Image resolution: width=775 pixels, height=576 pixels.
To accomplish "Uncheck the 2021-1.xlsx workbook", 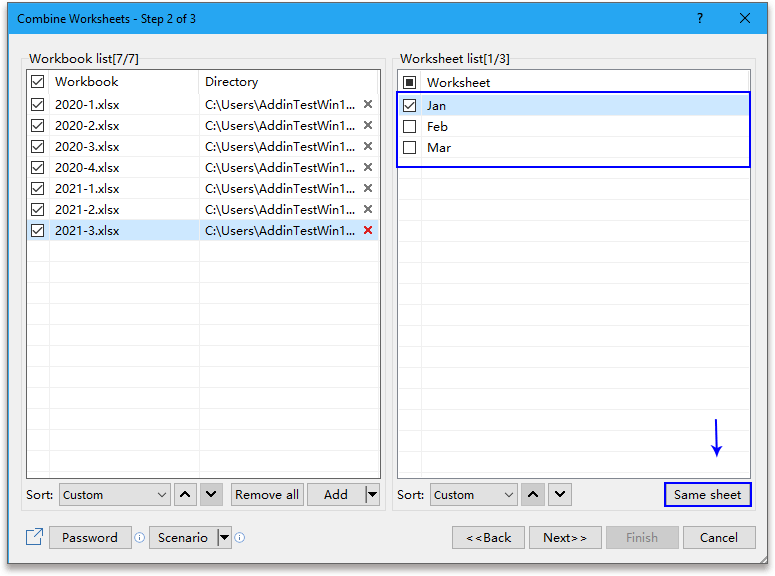I will pyautogui.click(x=38, y=189).
